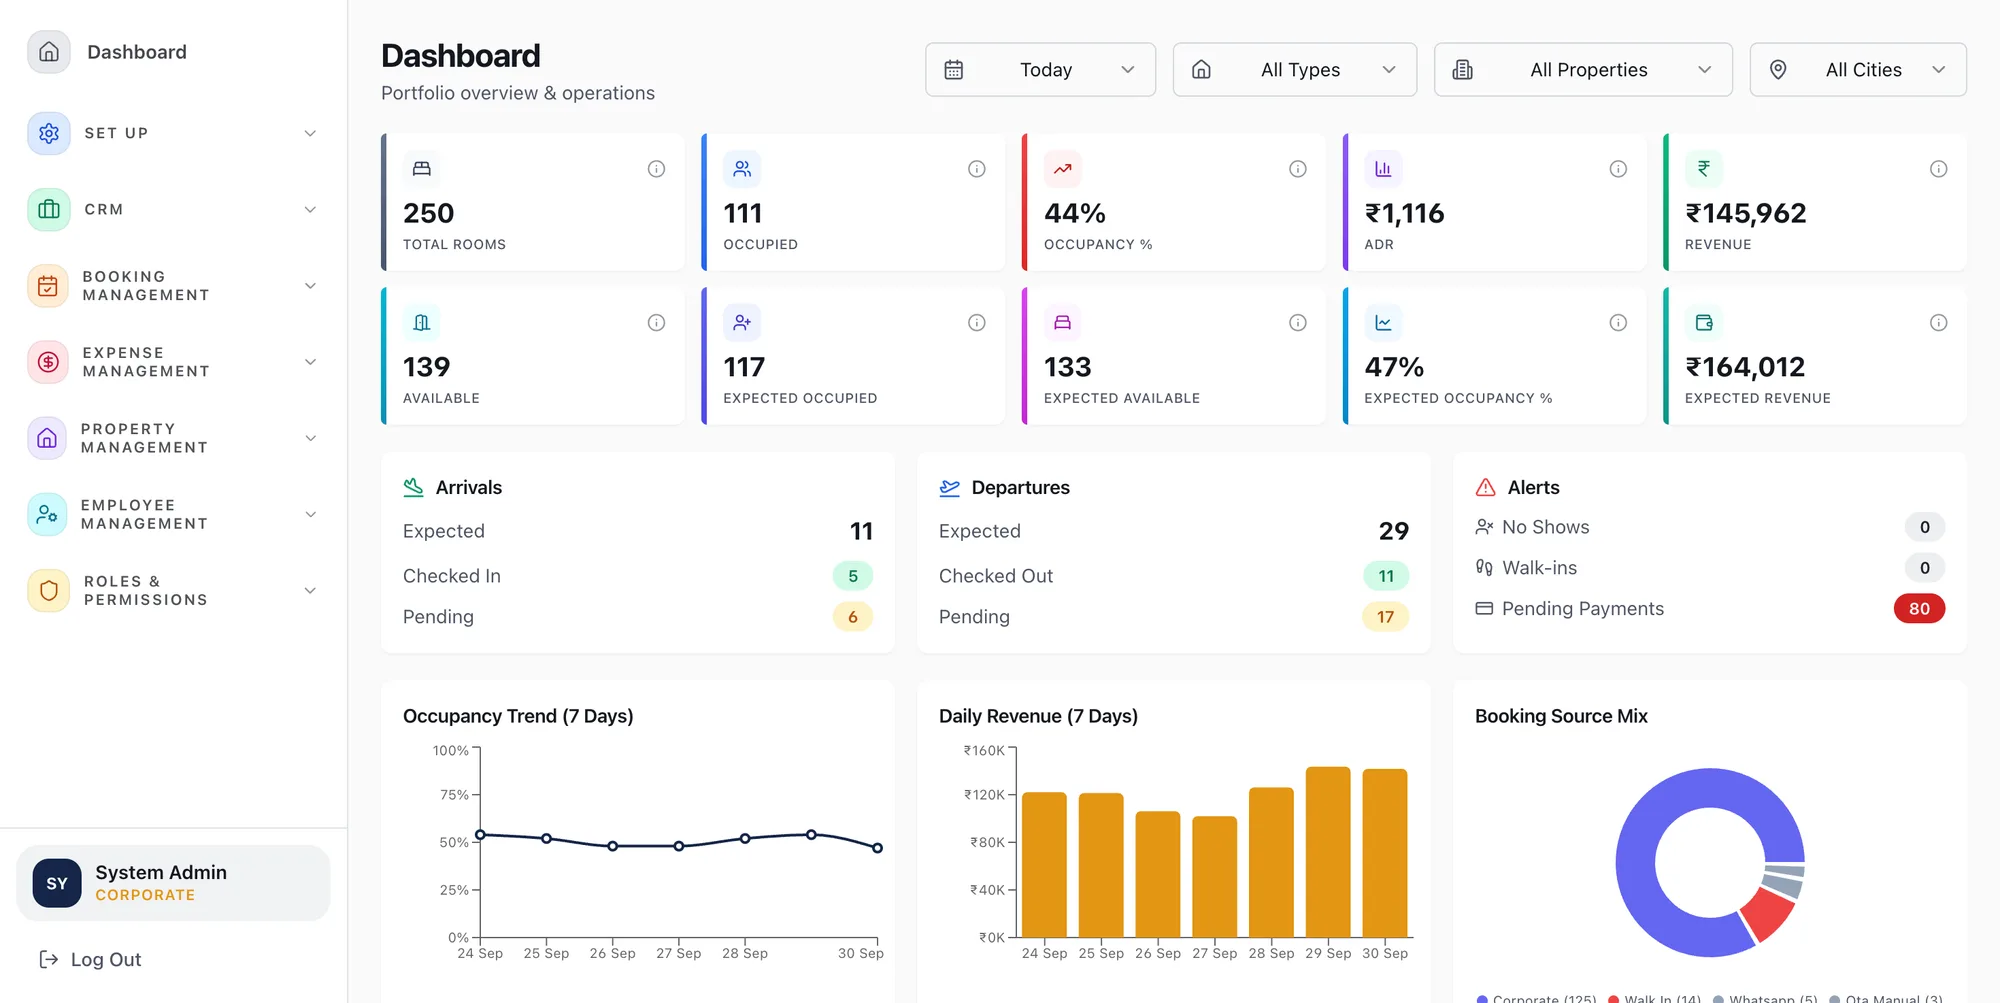This screenshot has height=1003, width=2000.
Task: Click the Alerts warning triangle icon
Action: (1486, 487)
